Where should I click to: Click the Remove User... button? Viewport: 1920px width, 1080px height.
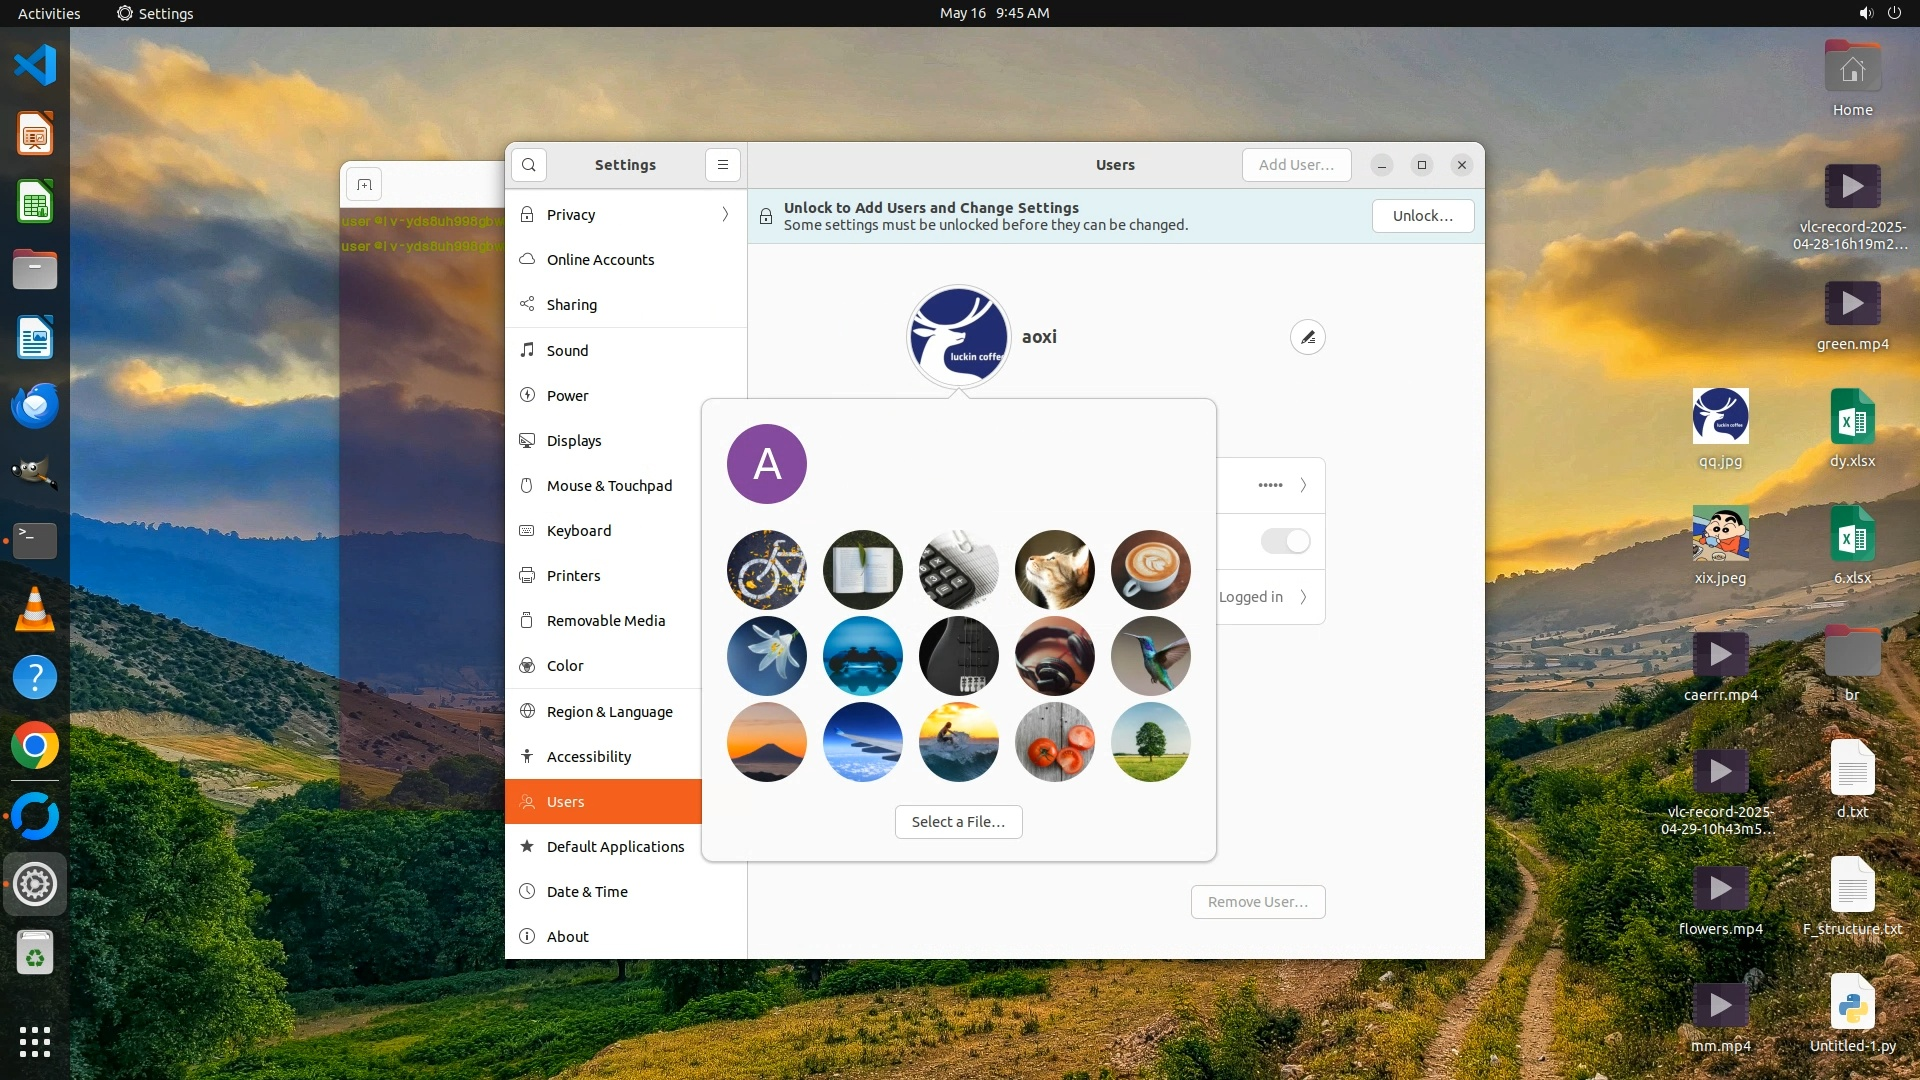pos(1257,902)
